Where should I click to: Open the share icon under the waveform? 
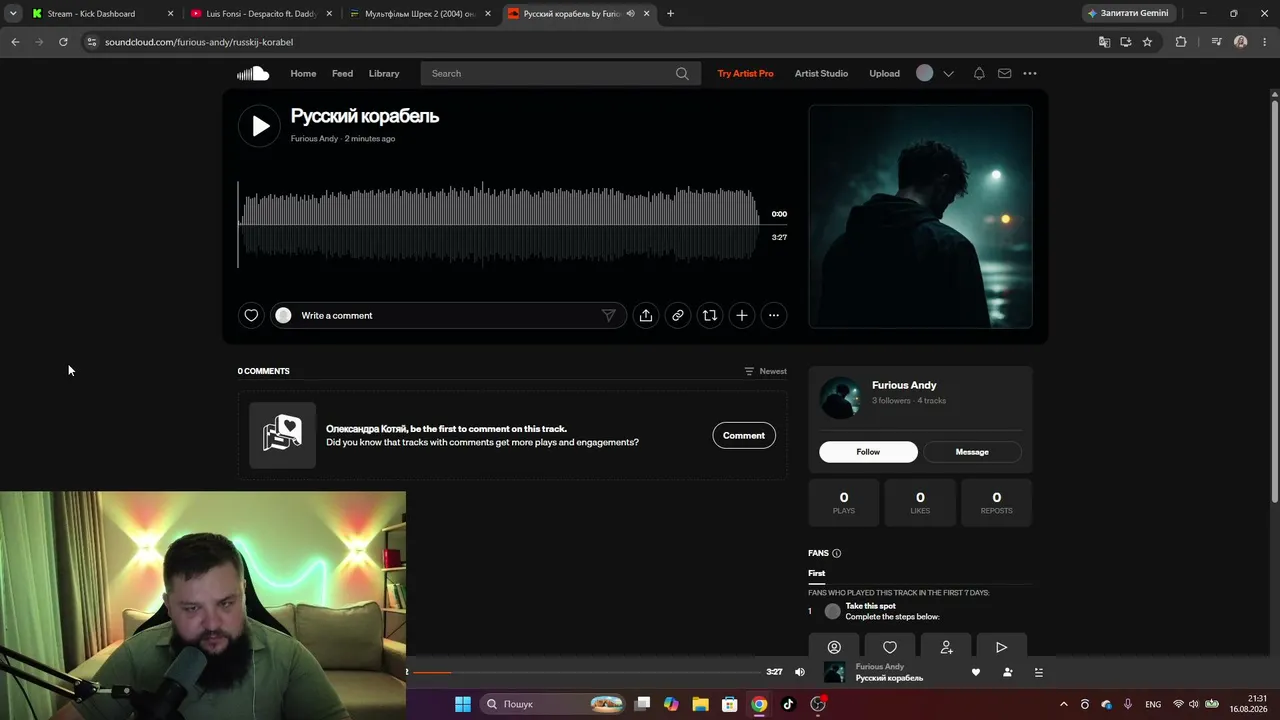(x=646, y=315)
